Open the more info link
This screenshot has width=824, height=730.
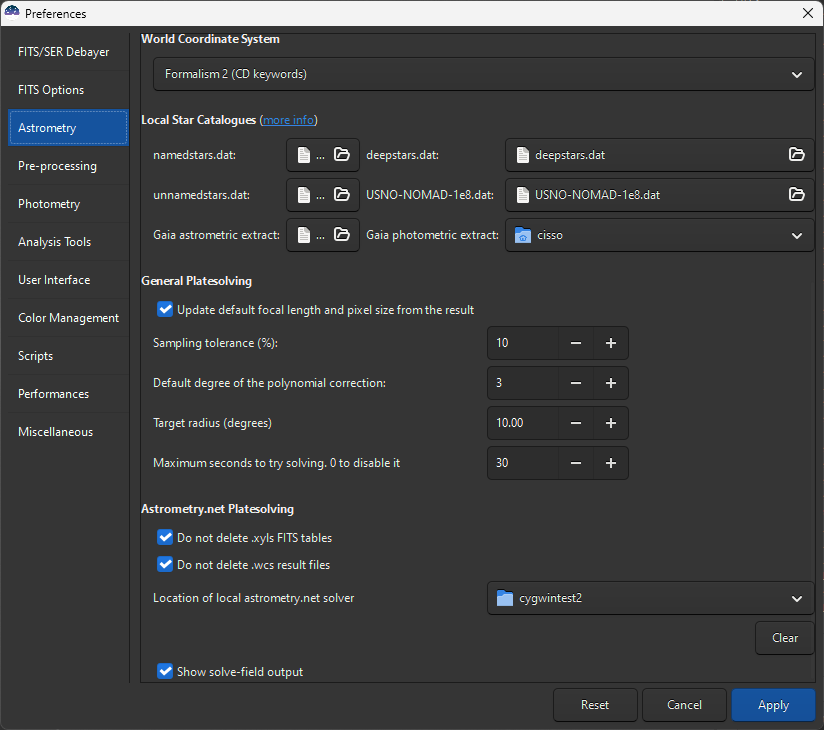(x=288, y=120)
